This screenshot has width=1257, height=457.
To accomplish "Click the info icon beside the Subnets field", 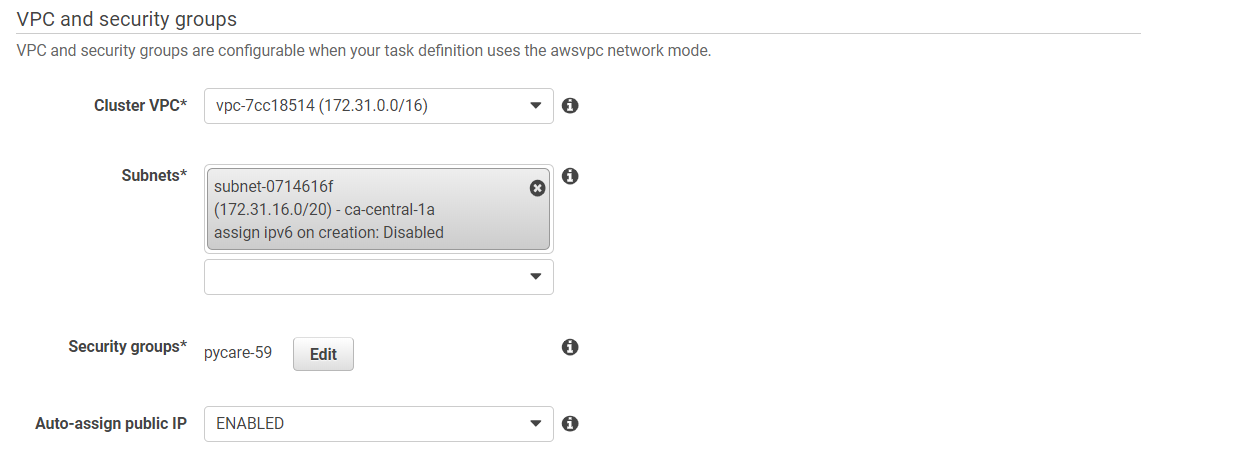I will [570, 176].
